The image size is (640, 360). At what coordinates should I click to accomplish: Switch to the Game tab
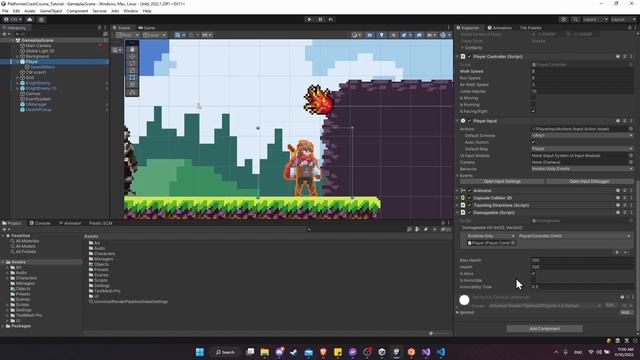147,28
